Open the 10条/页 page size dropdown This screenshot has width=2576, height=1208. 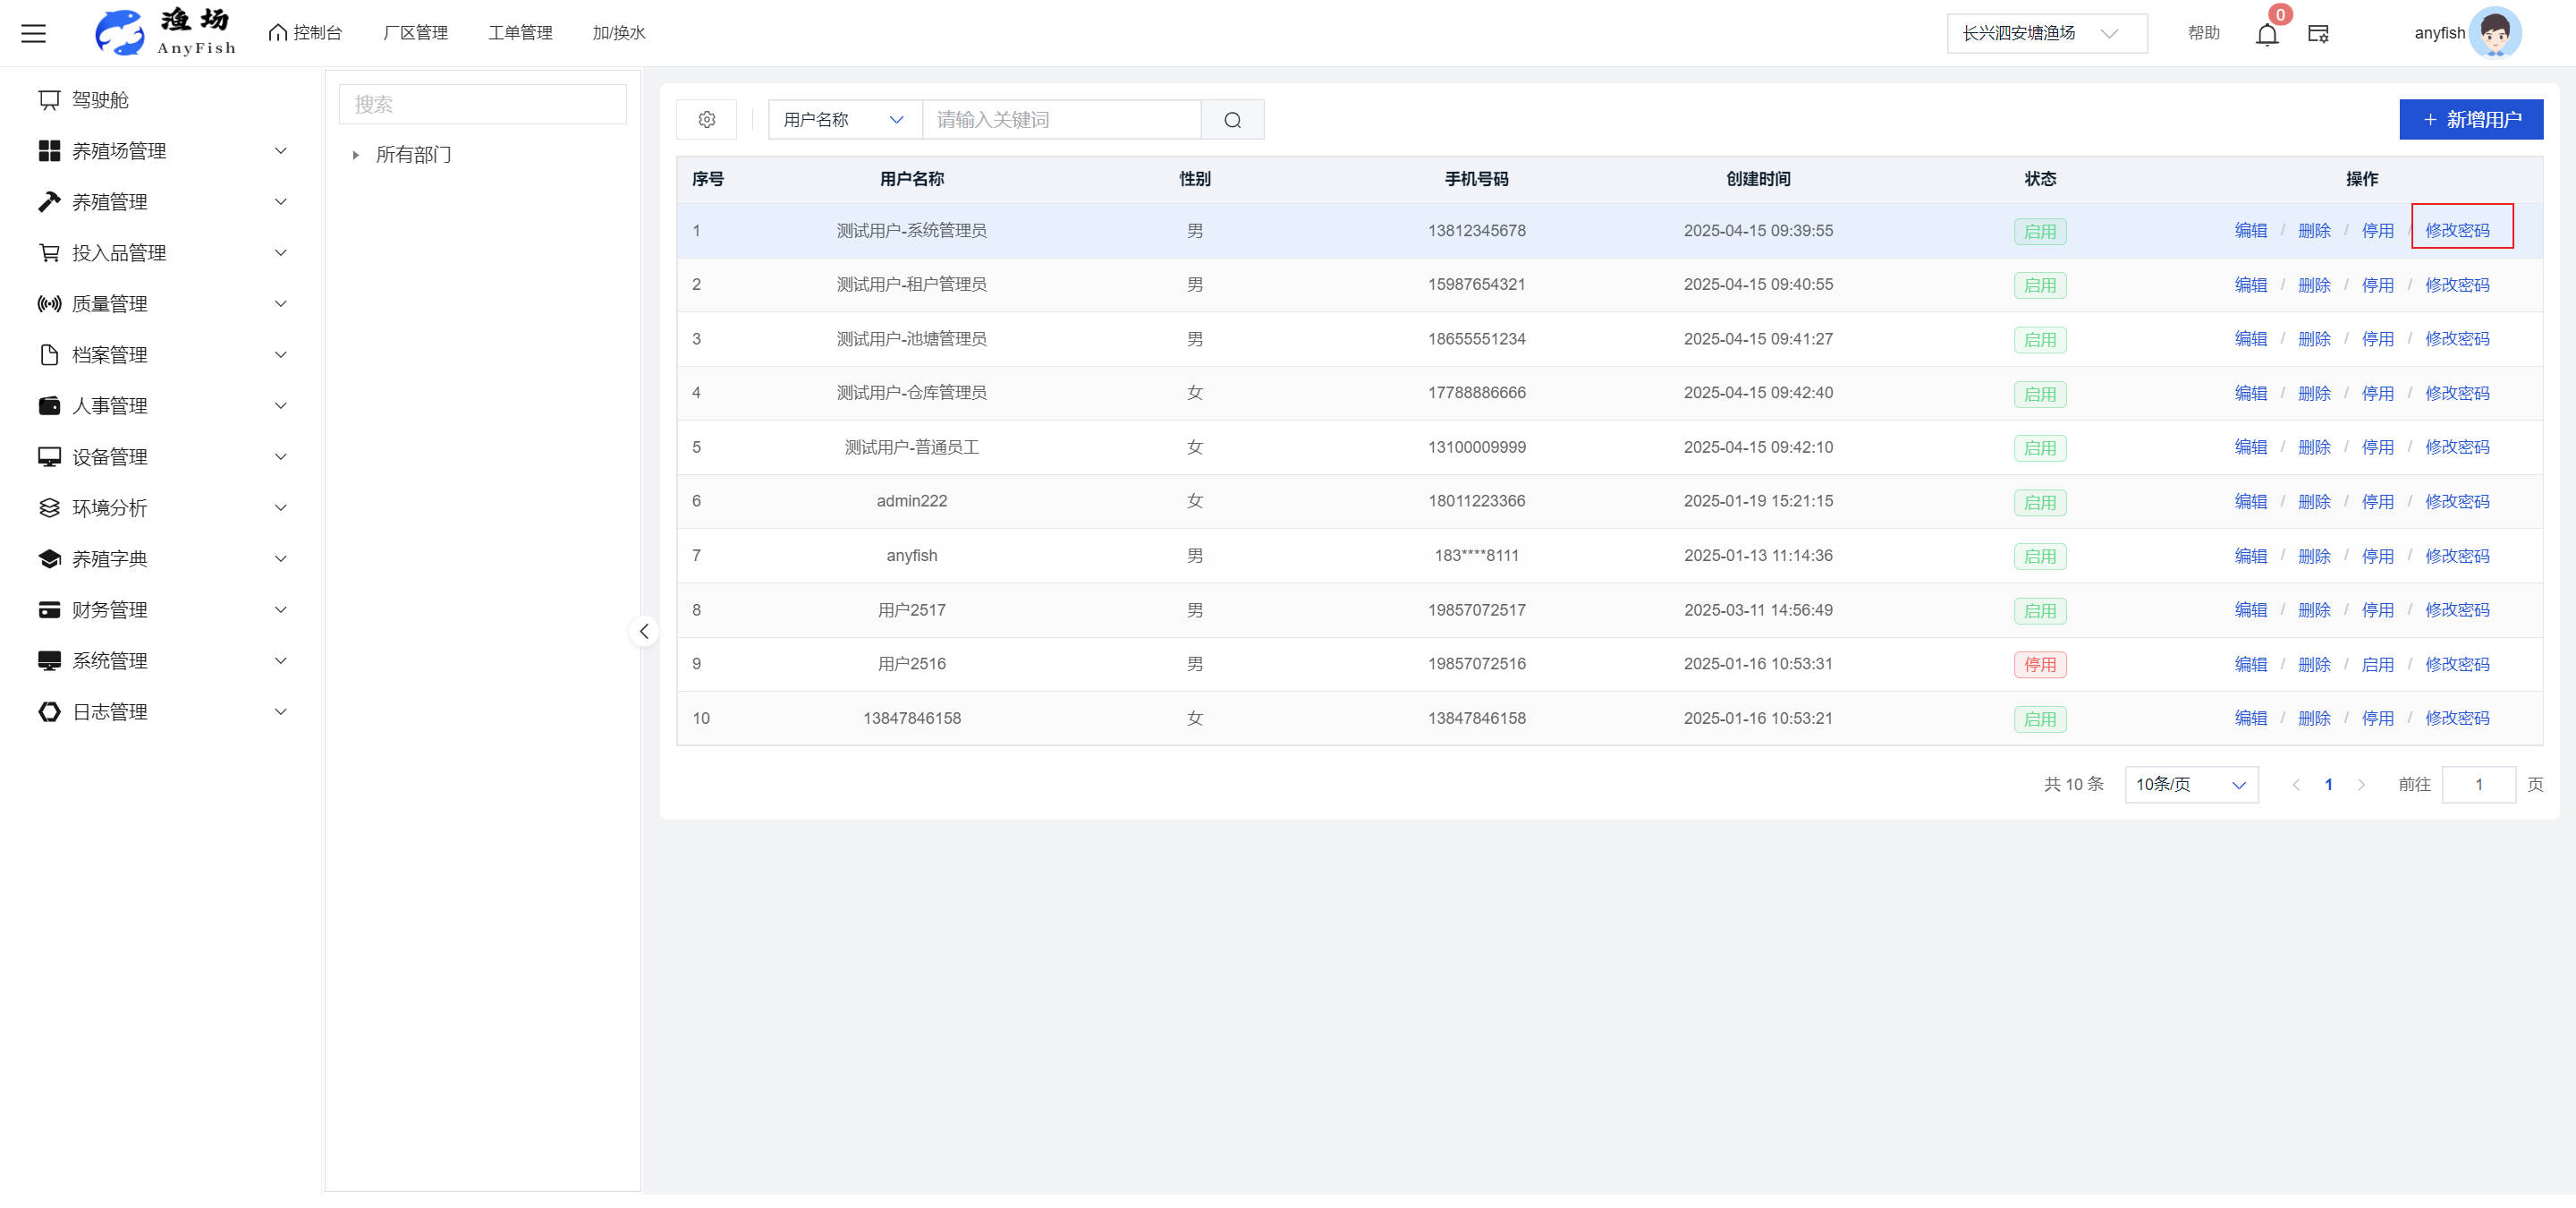click(x=2190, y=785)
